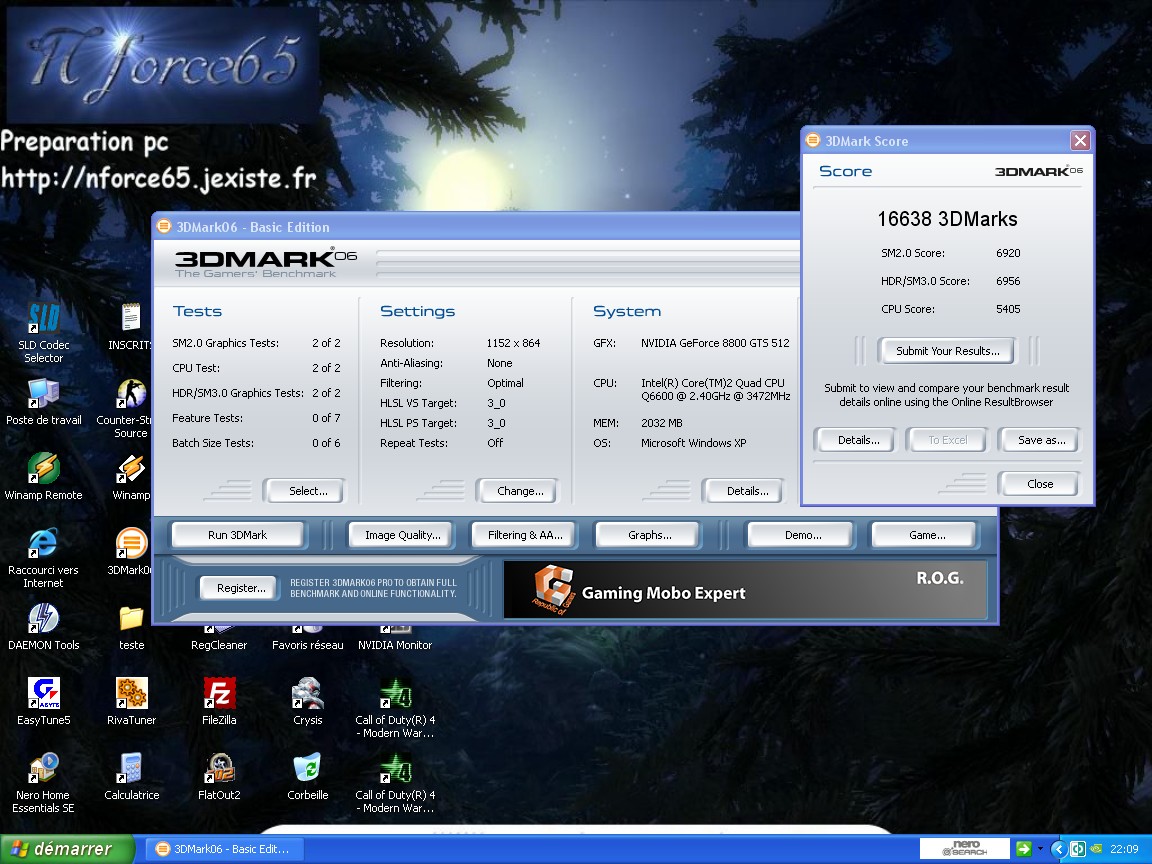Click the Register button
The width and height of the screenshot is (1152, 864).
[241, 588]
